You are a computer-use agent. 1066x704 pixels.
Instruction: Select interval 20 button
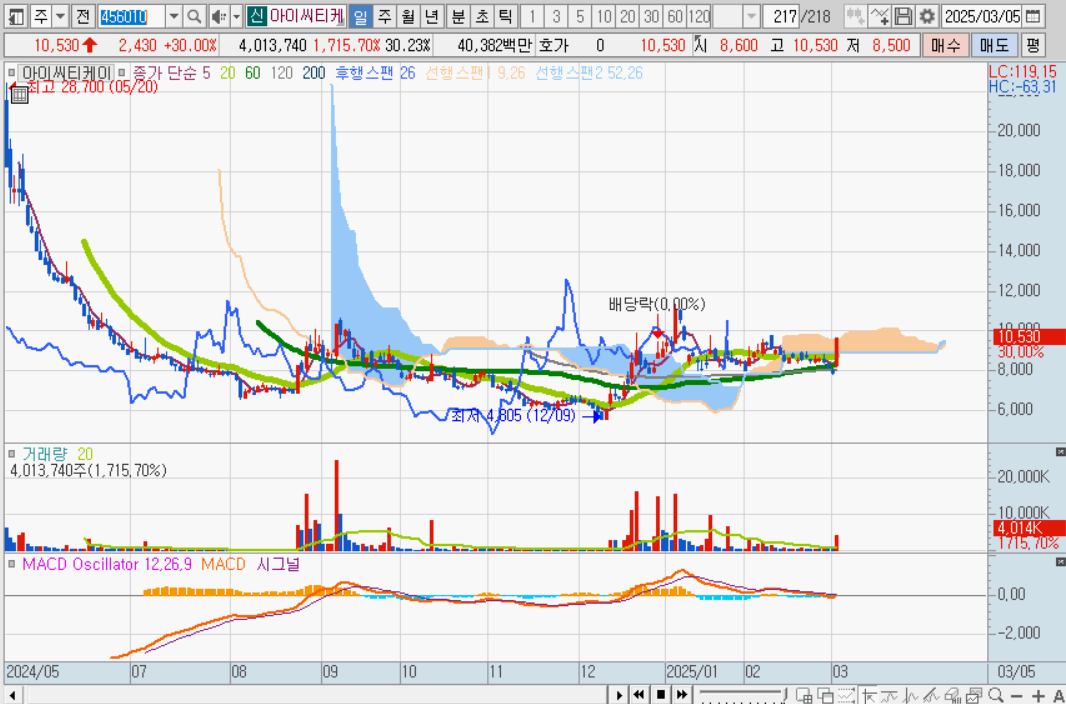click(x=629, y=16)
